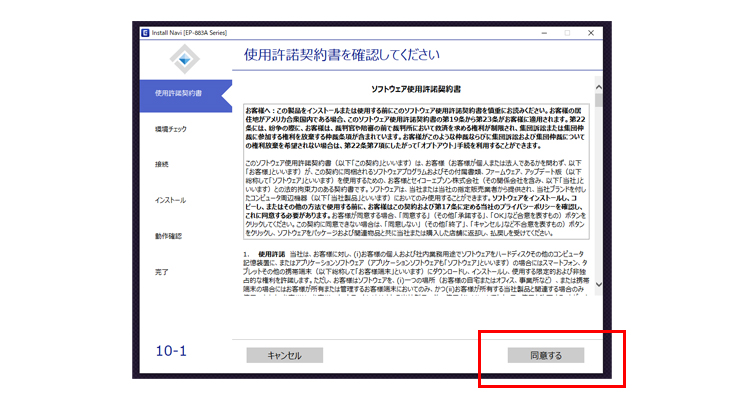This screenshot has width=750, height=400.
Task: Click the 同意する (Agree) button
Action: click(544, 355)
